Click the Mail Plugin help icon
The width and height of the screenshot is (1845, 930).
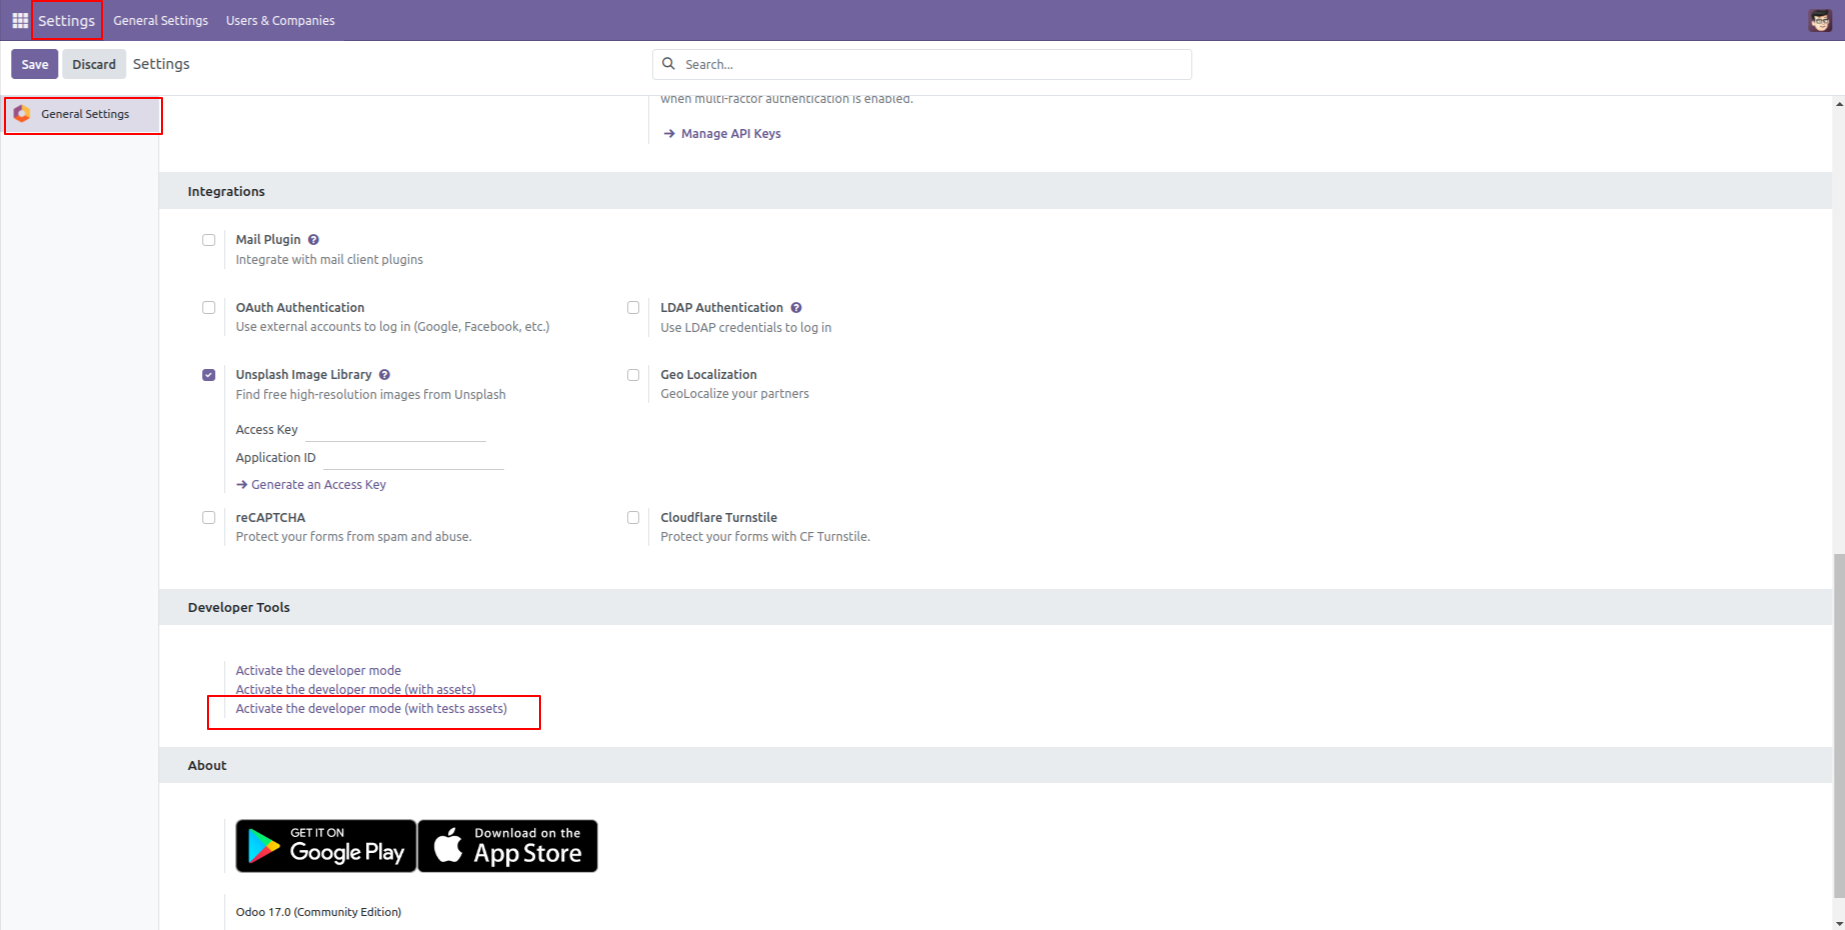[313, 240]
